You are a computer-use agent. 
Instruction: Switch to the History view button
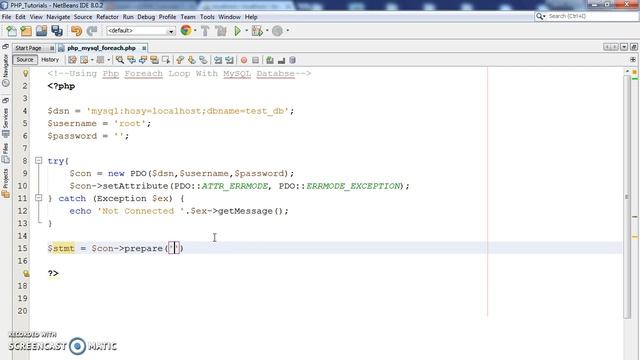50,60
